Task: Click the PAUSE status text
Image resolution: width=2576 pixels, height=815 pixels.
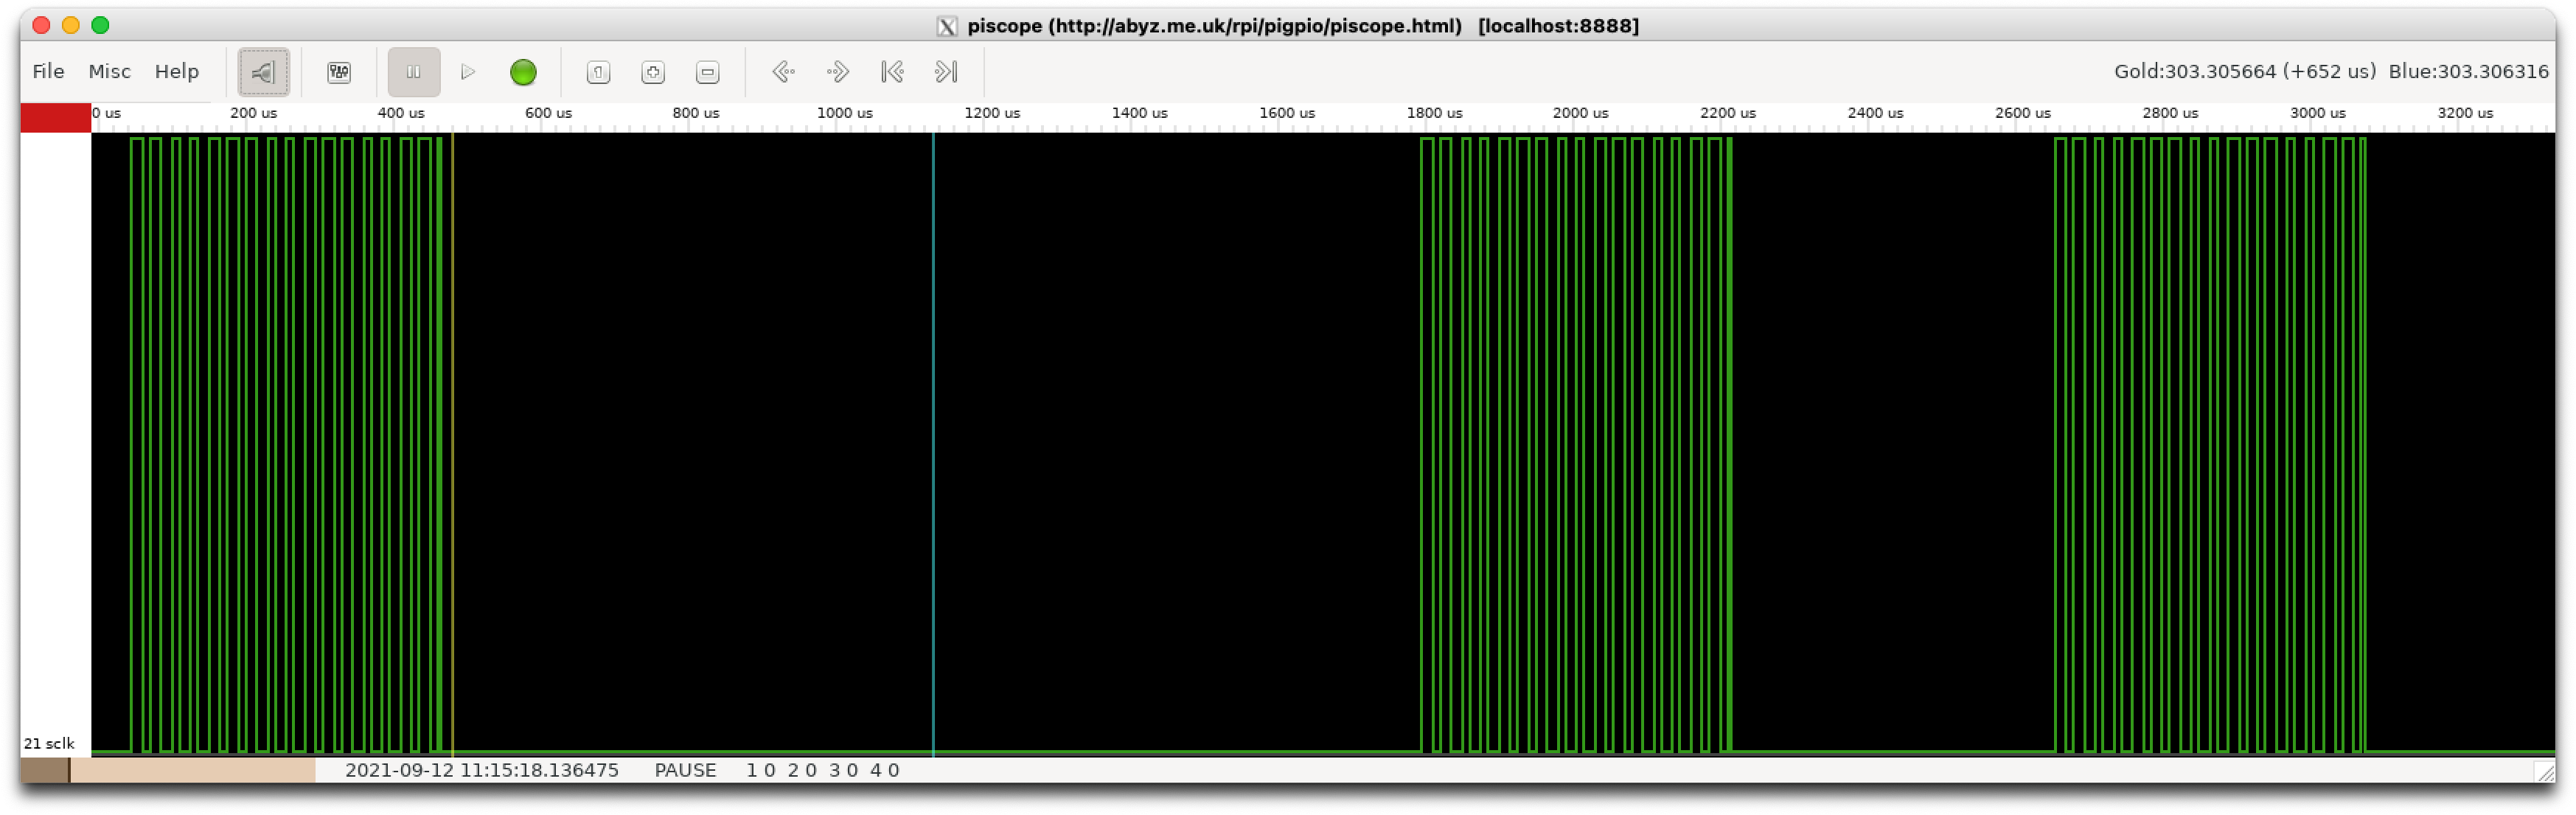Action: coord(685,770)
